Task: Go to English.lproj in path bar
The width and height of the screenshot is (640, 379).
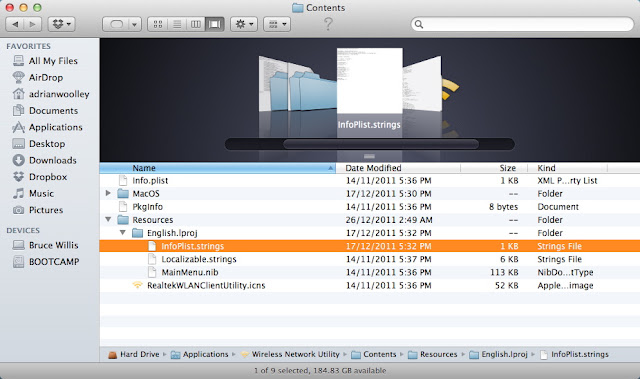Action: pyautogui.click(x=498, y=355)
